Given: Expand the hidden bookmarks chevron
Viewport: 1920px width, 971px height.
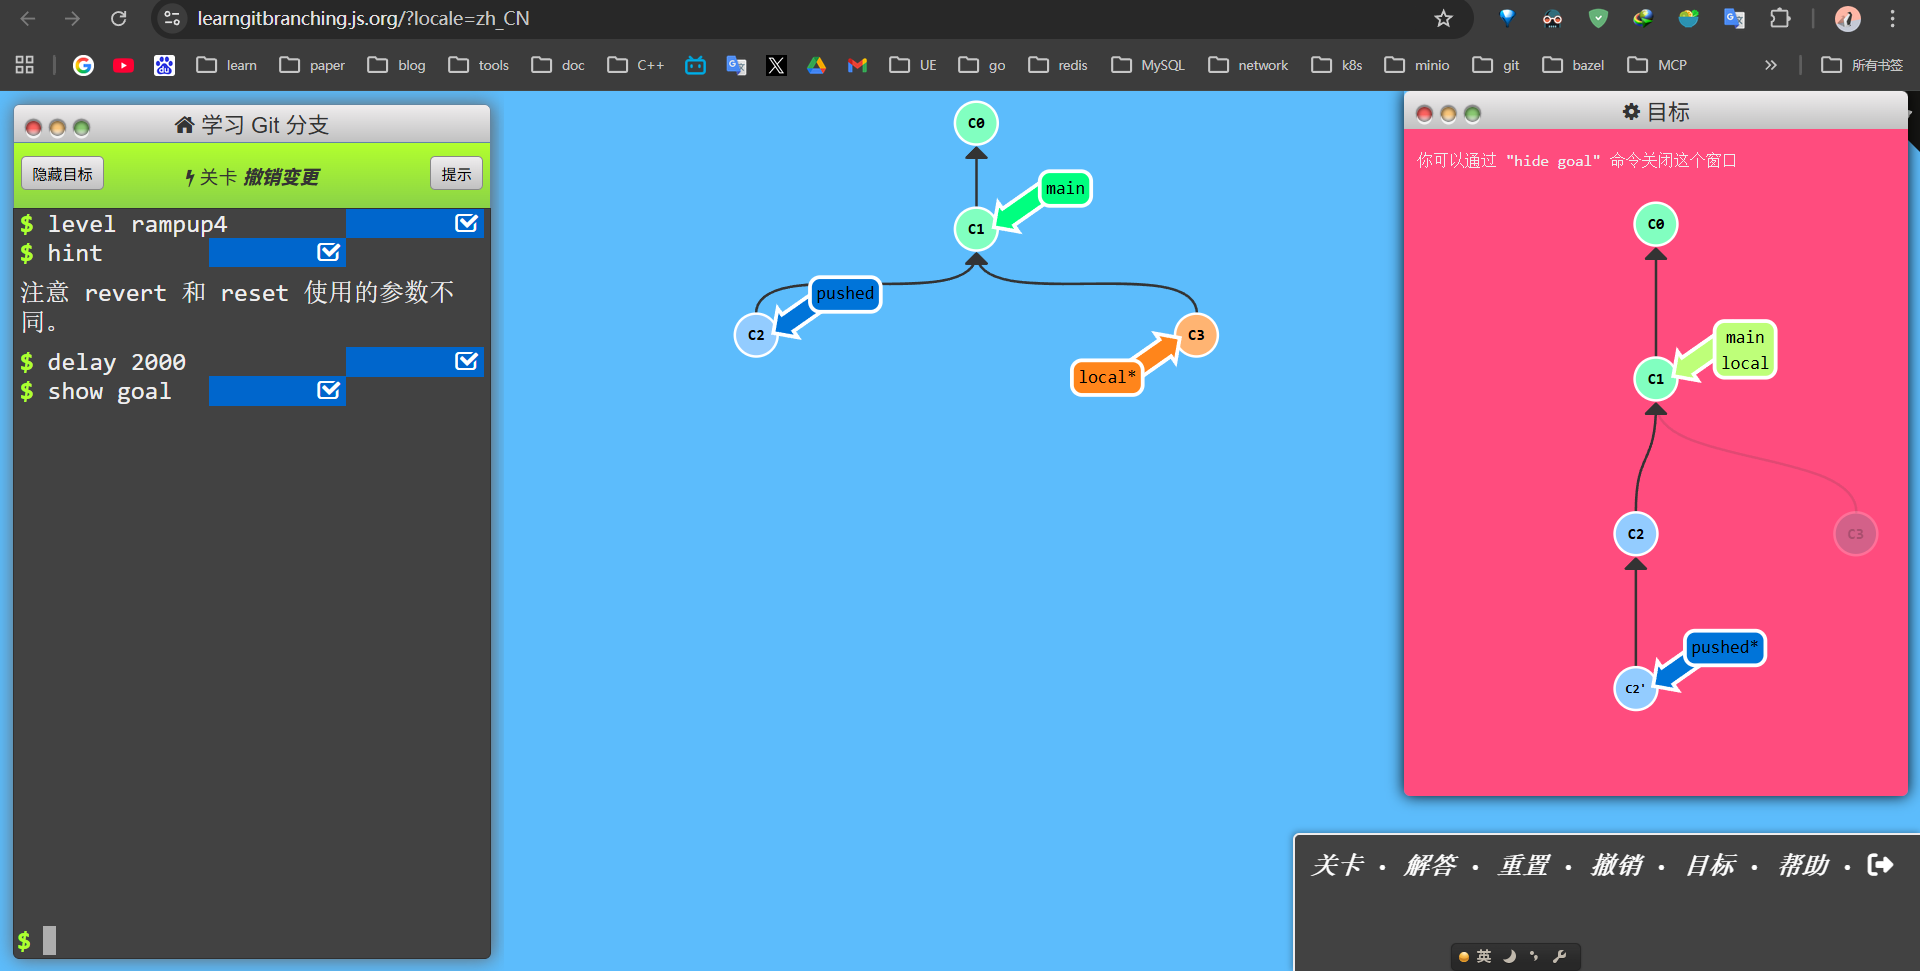Looking at the screenshot, I should [x=1770, y=65].
